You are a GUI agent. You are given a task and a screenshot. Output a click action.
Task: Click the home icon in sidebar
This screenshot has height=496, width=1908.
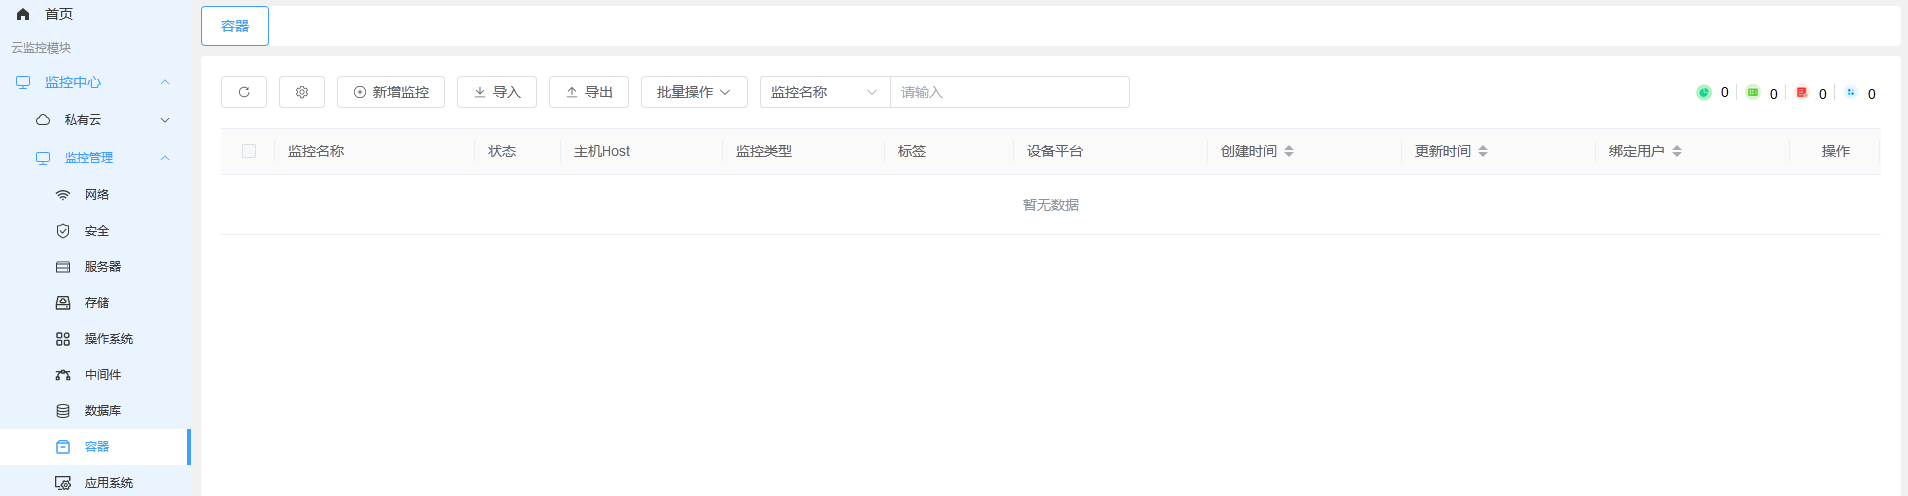pyautogui.click(x=23, y=14)
